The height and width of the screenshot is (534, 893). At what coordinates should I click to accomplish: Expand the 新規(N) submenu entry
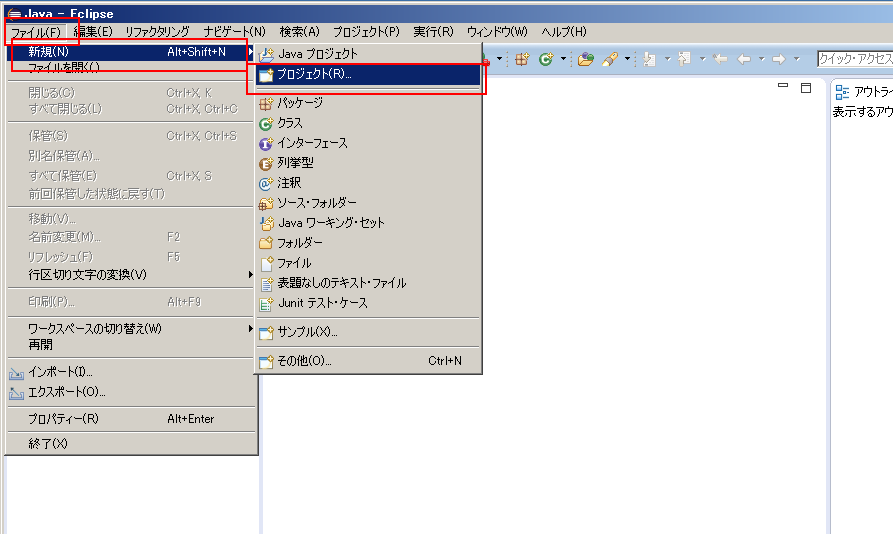click(x=131, y=52)
